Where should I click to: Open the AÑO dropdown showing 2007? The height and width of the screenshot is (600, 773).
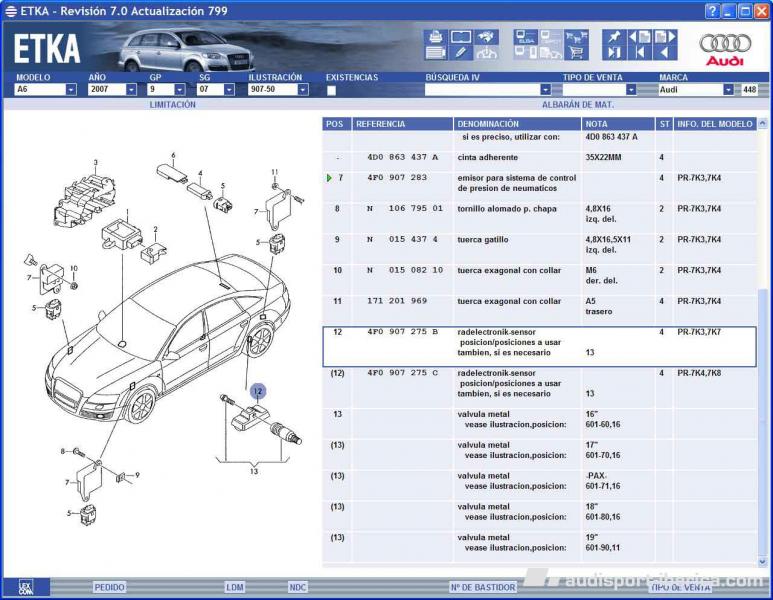click(x=131, y=89)
